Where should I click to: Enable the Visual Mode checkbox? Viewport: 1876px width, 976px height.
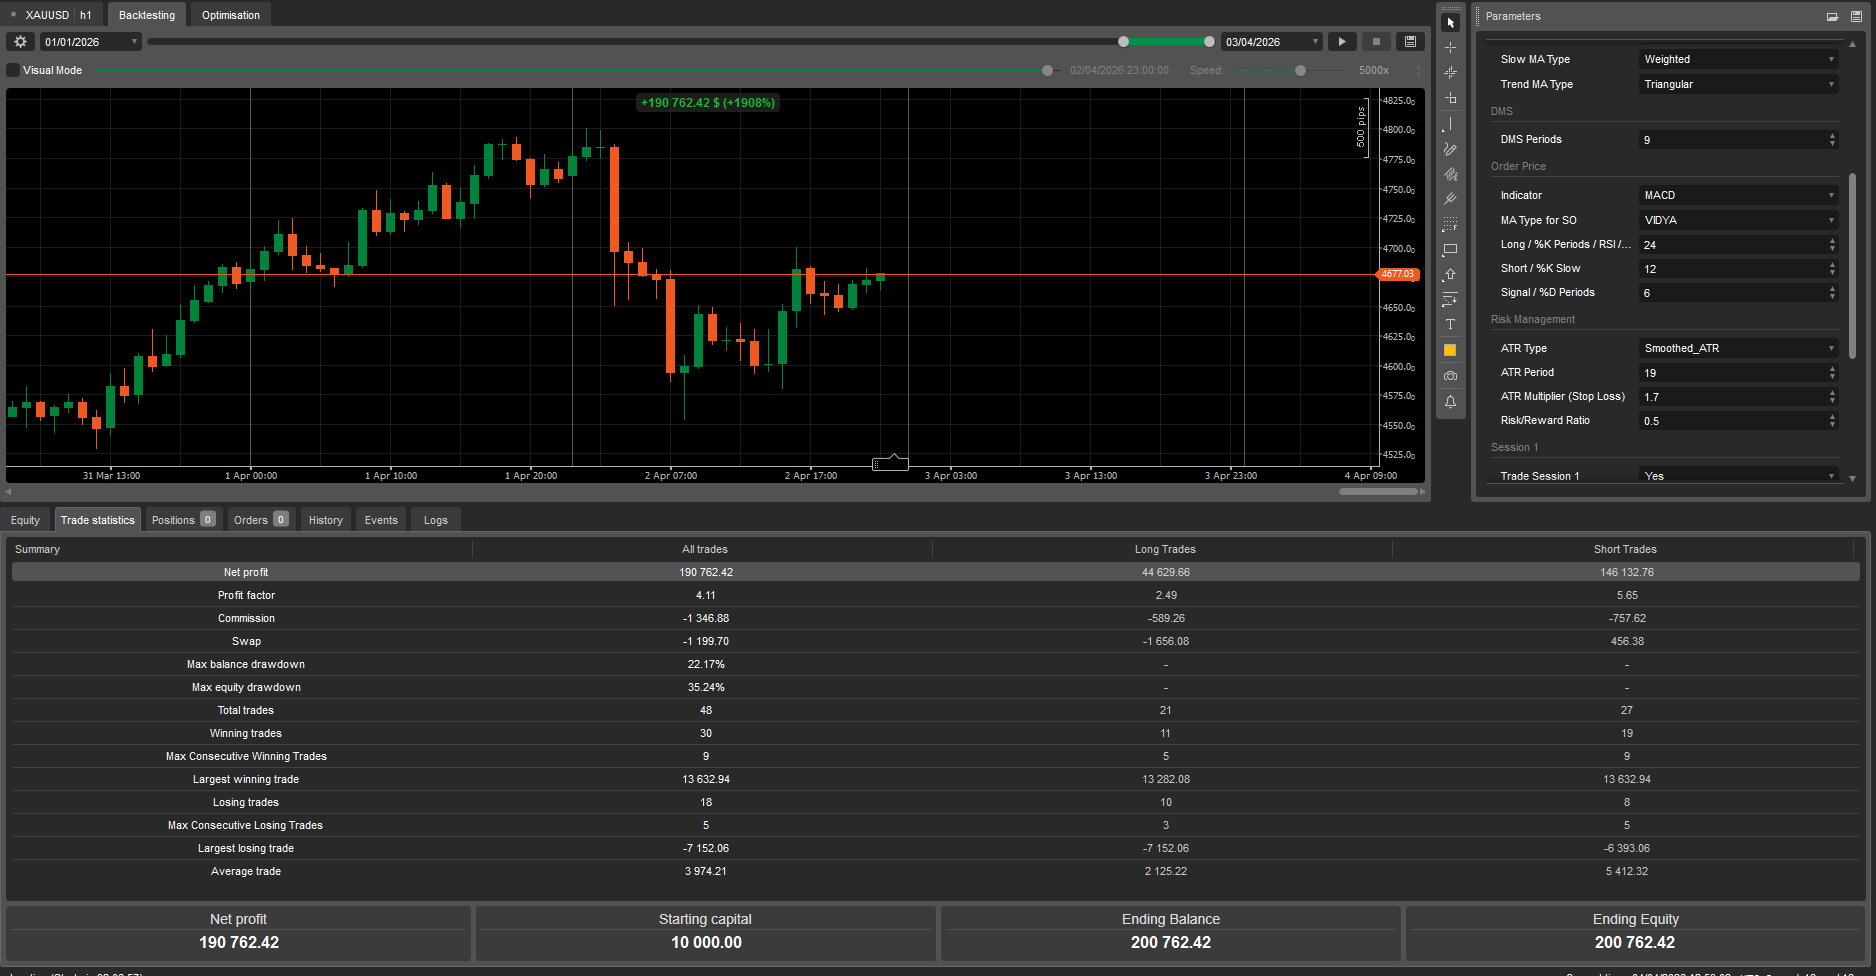(13, 70)
